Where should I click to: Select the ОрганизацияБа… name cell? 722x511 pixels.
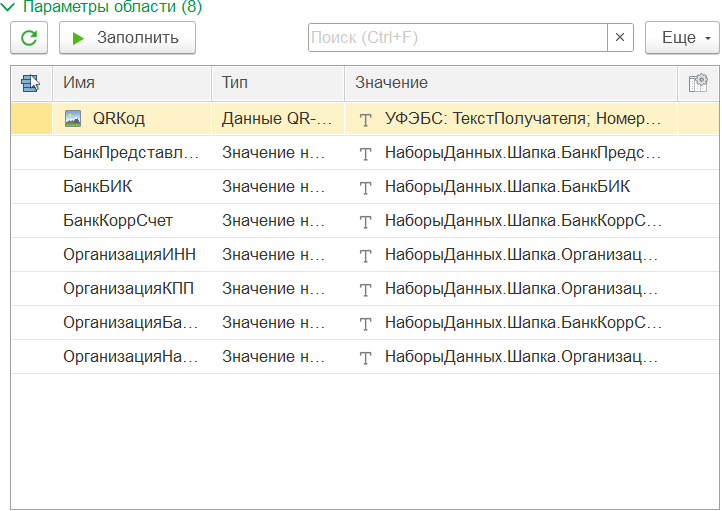132,323
